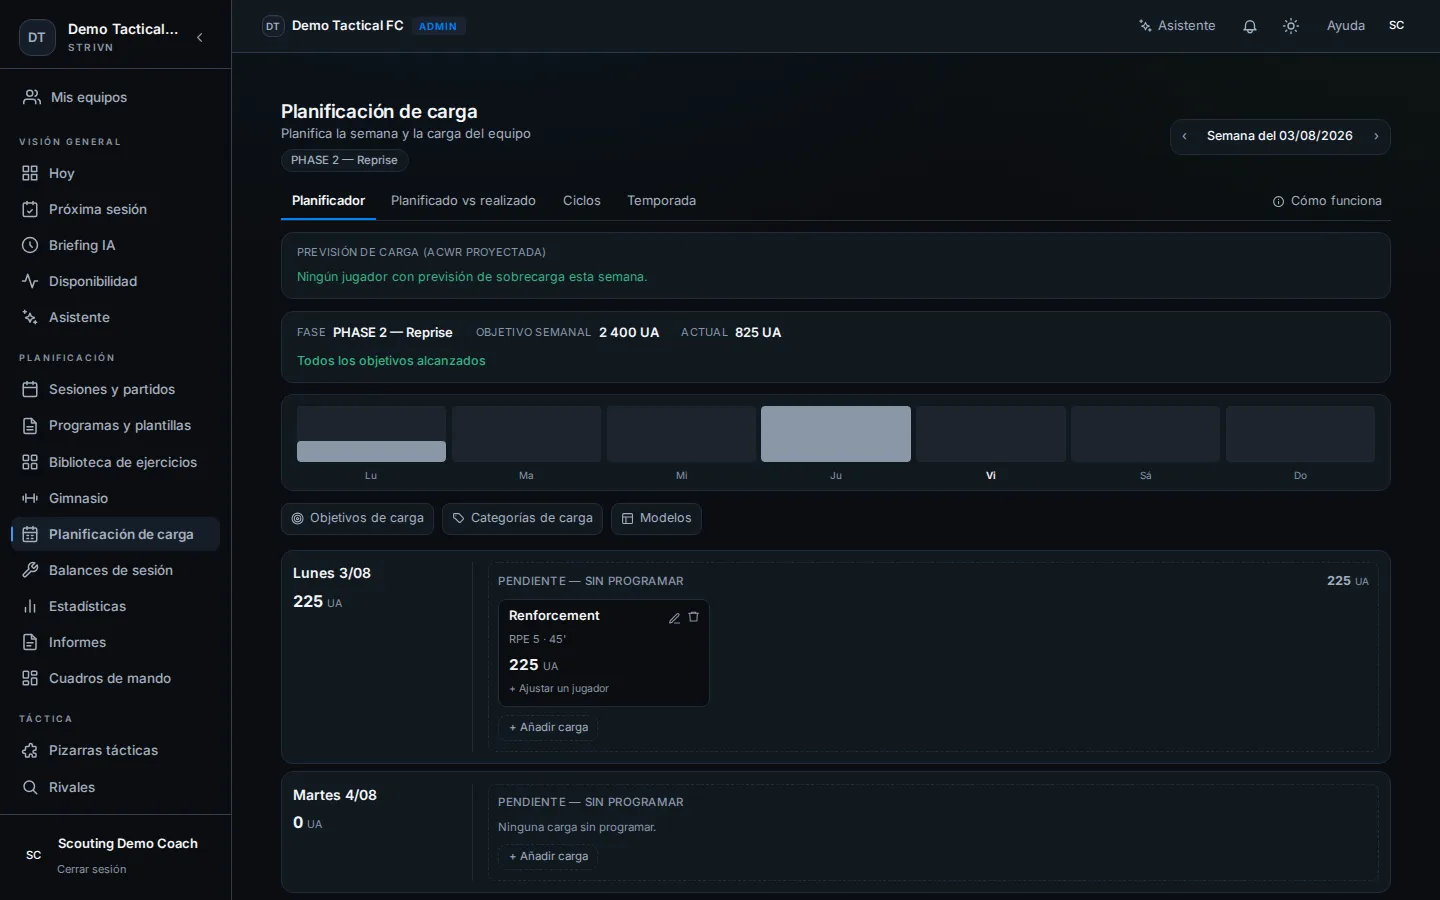Screen dimensions: 1440x900
Task: Open Modelos button
Action: tap(656, 518)
